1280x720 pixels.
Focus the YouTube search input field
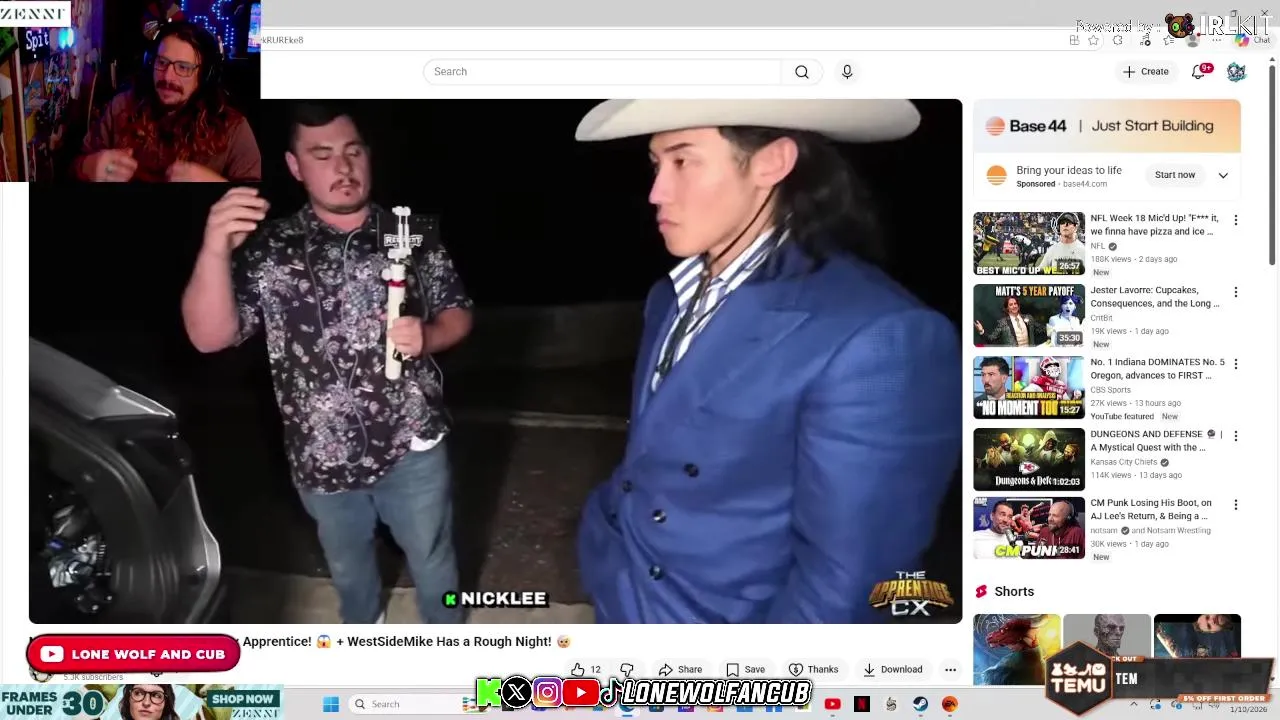click(603, 72)
